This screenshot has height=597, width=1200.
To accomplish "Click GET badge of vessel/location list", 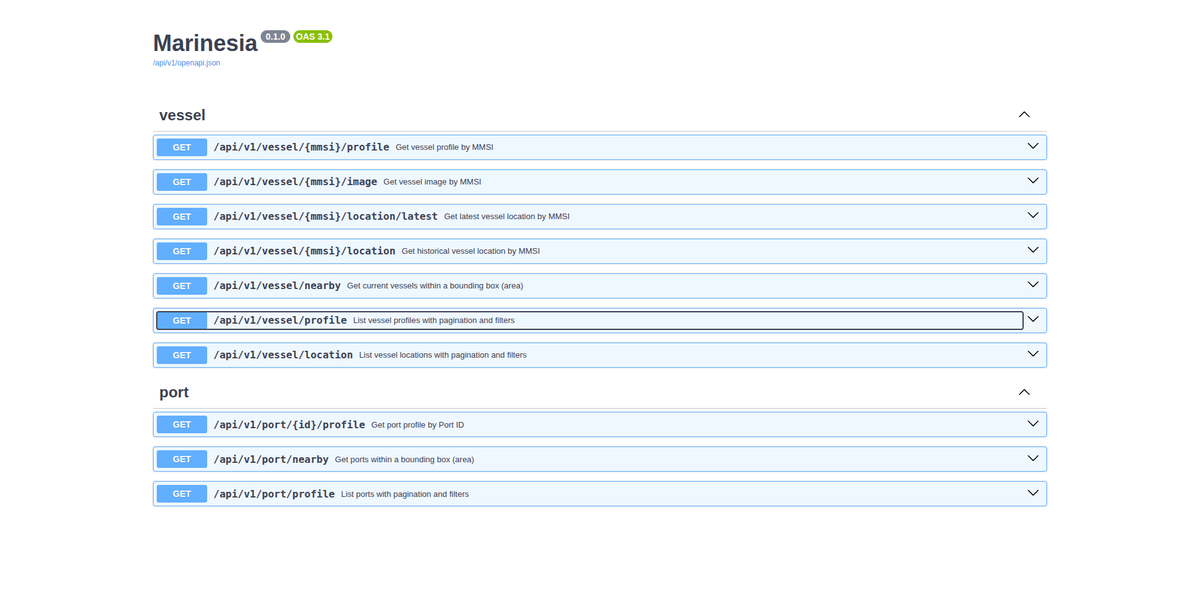I will click(x=182, y=355).
